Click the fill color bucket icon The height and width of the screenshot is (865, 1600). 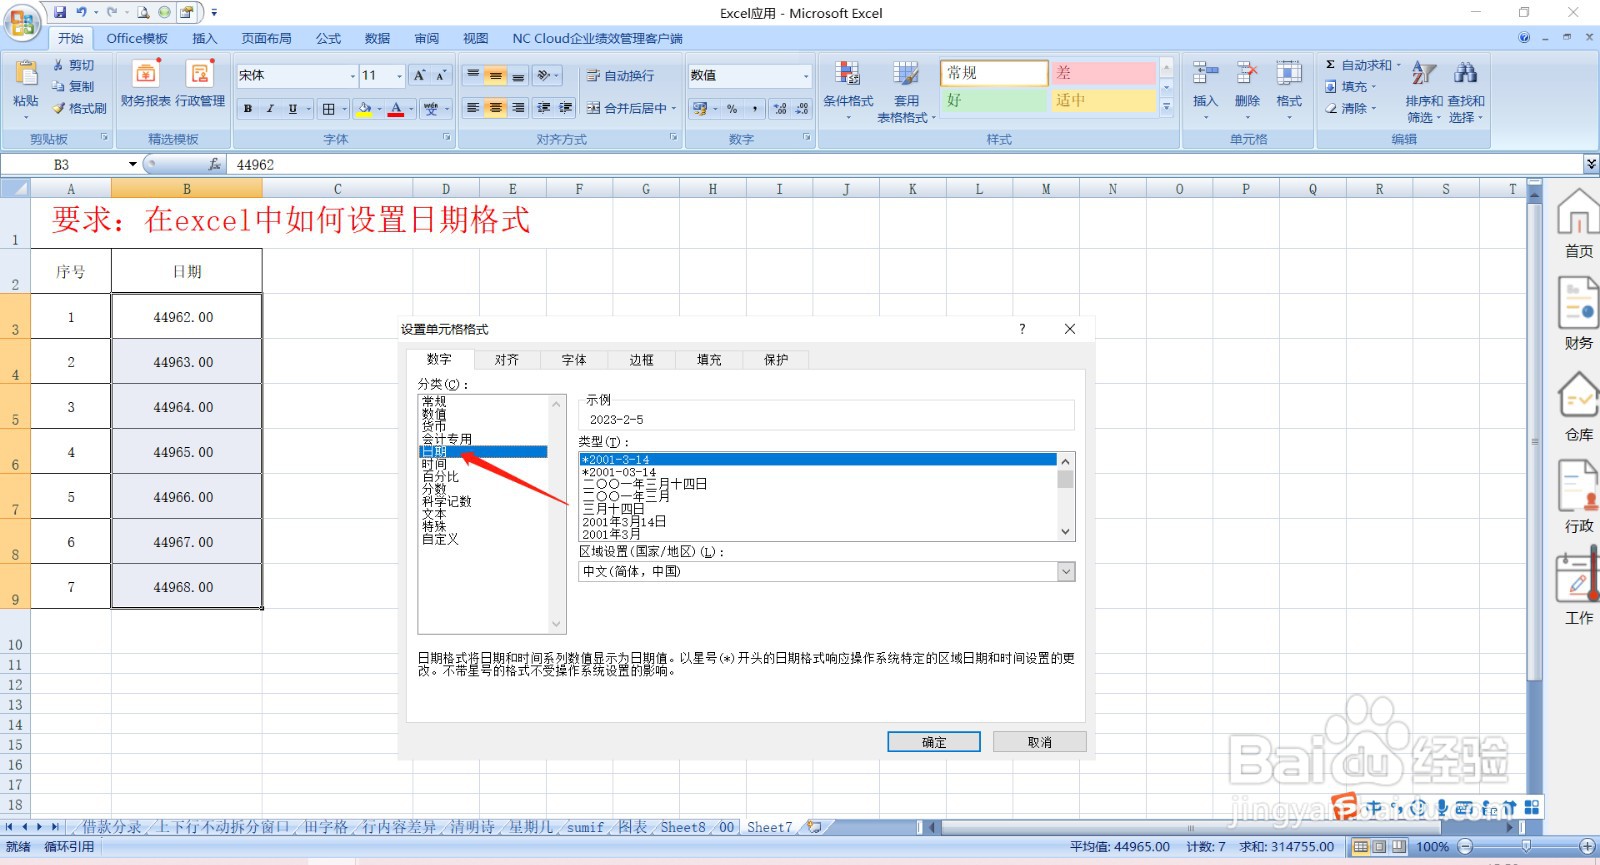(x=364, y=109)
